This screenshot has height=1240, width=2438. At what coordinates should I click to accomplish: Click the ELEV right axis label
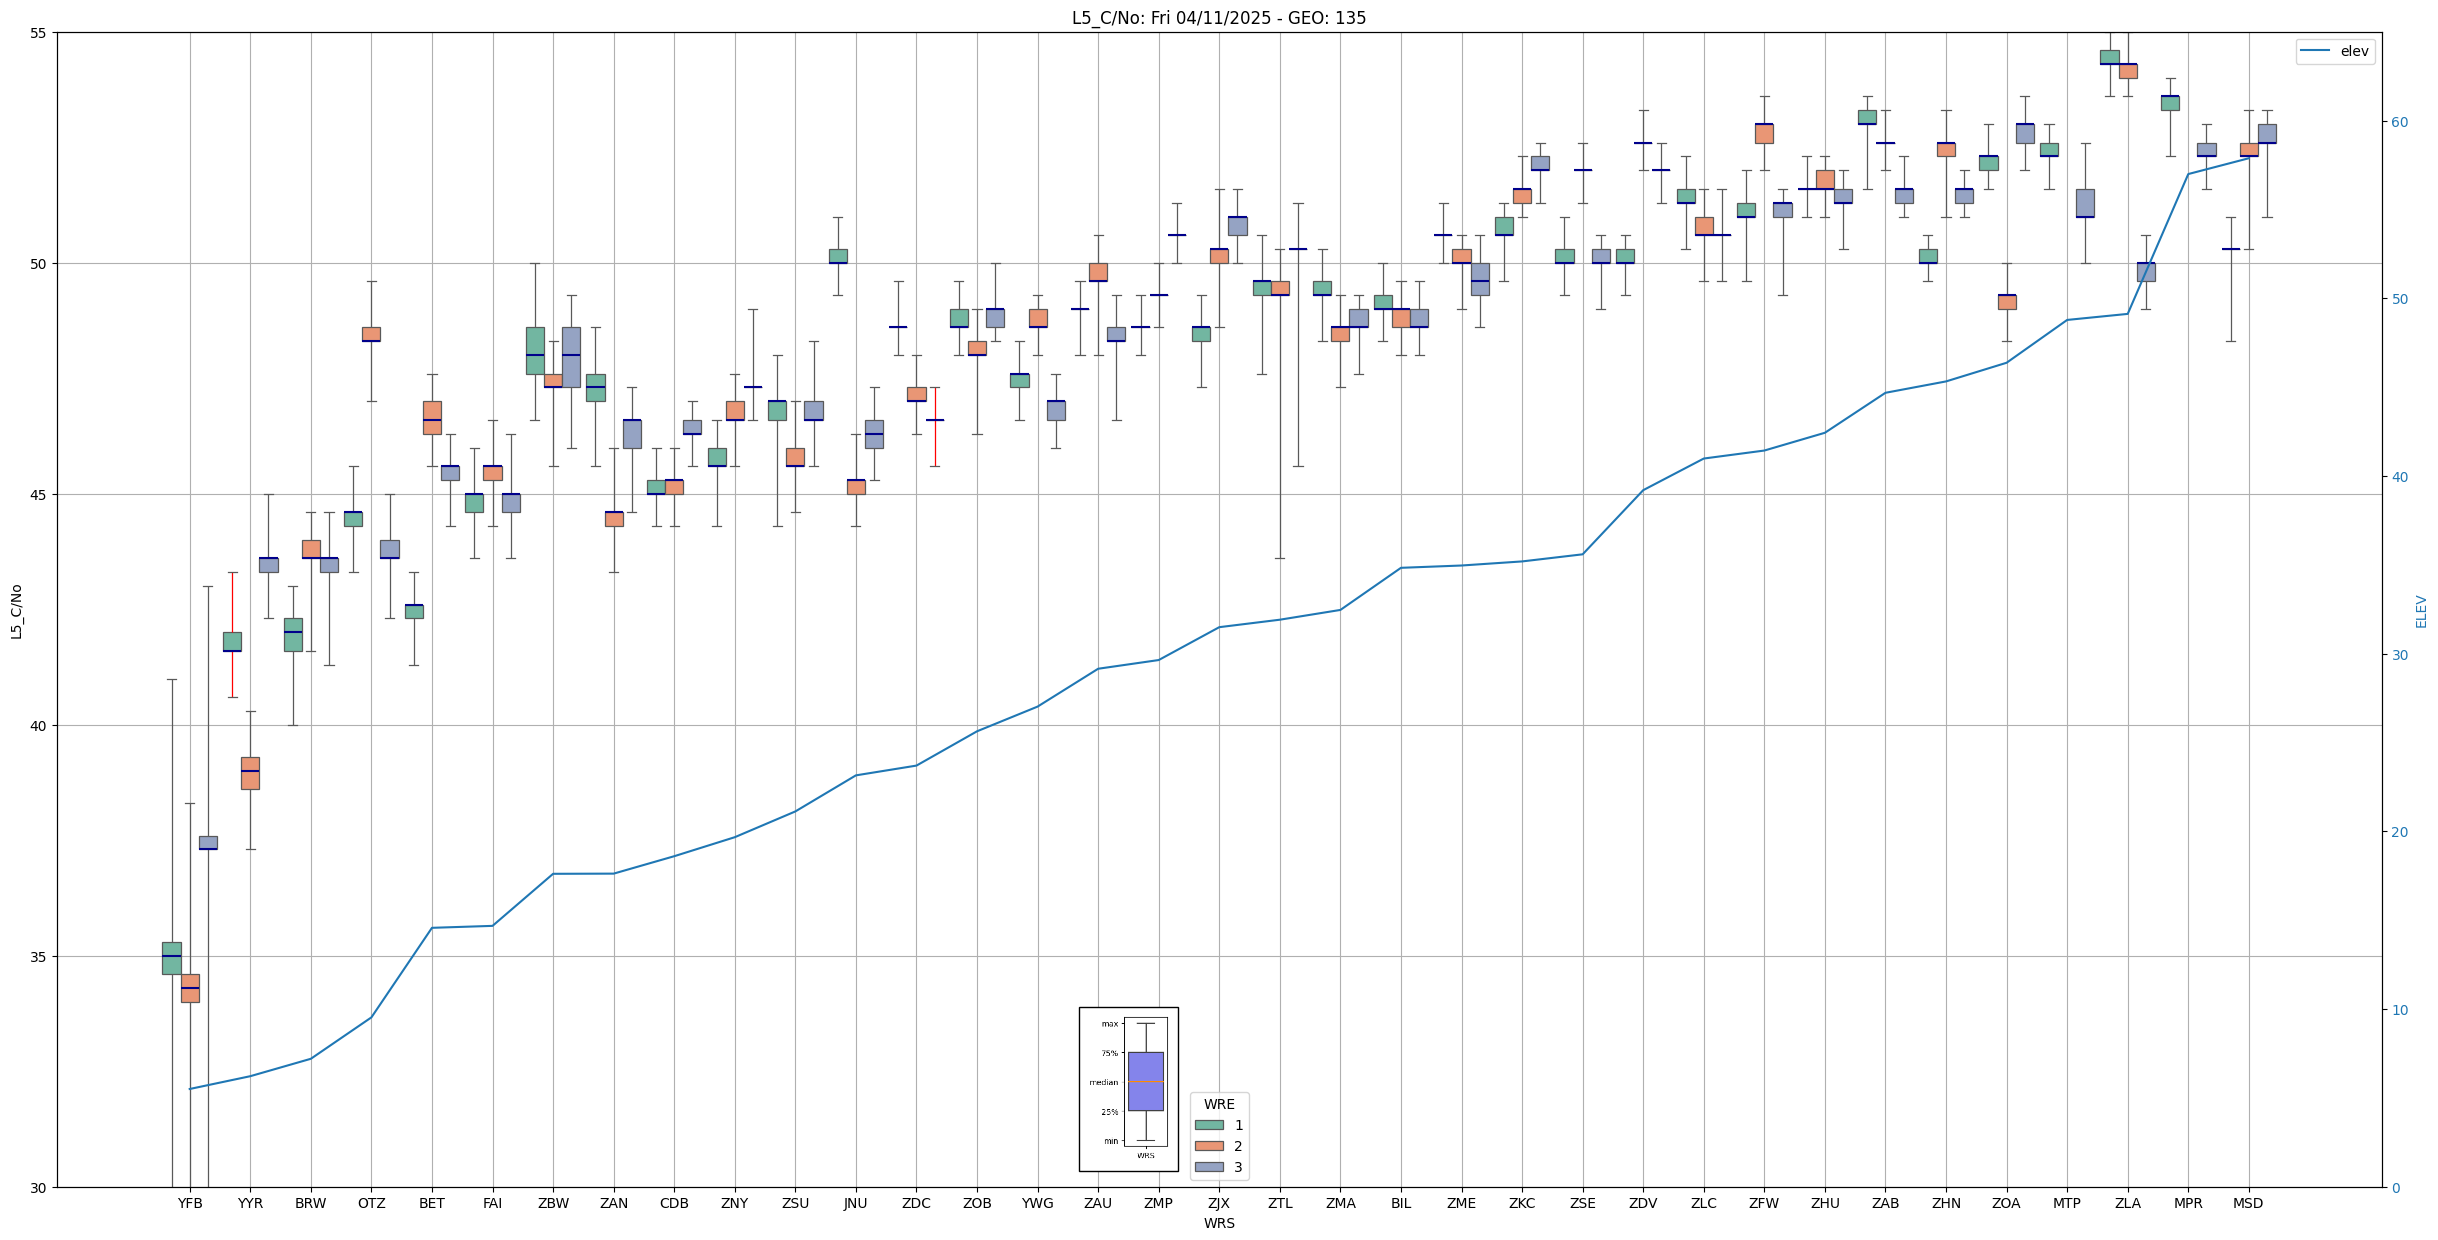(x=2421, y=611)
